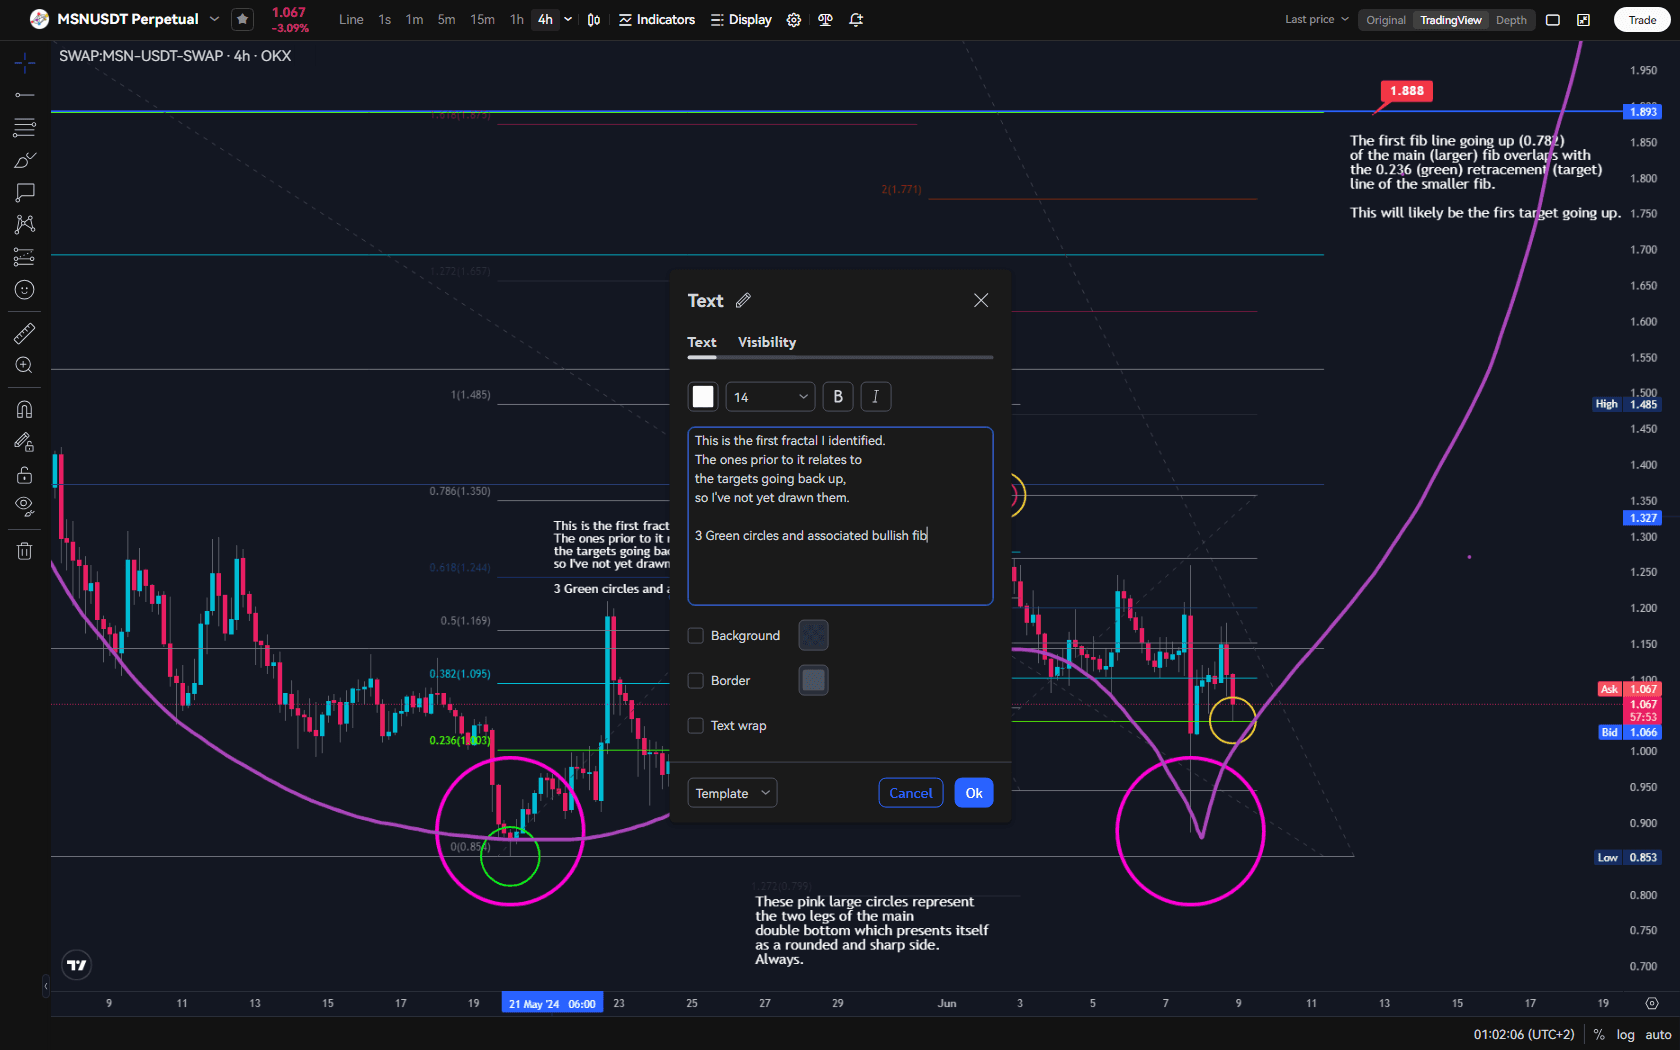
Task: Open the Template dropdown
Action: pos(732,793)
